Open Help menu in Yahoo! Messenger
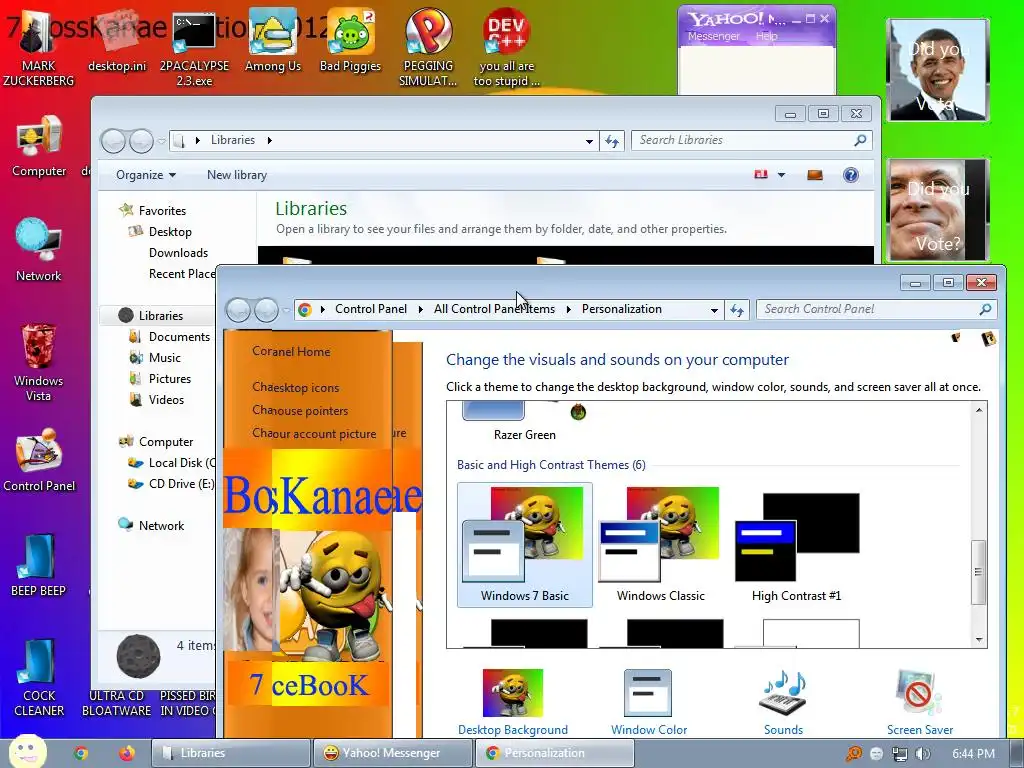Viewport: 1024px width, 768px height. point(767,37)
